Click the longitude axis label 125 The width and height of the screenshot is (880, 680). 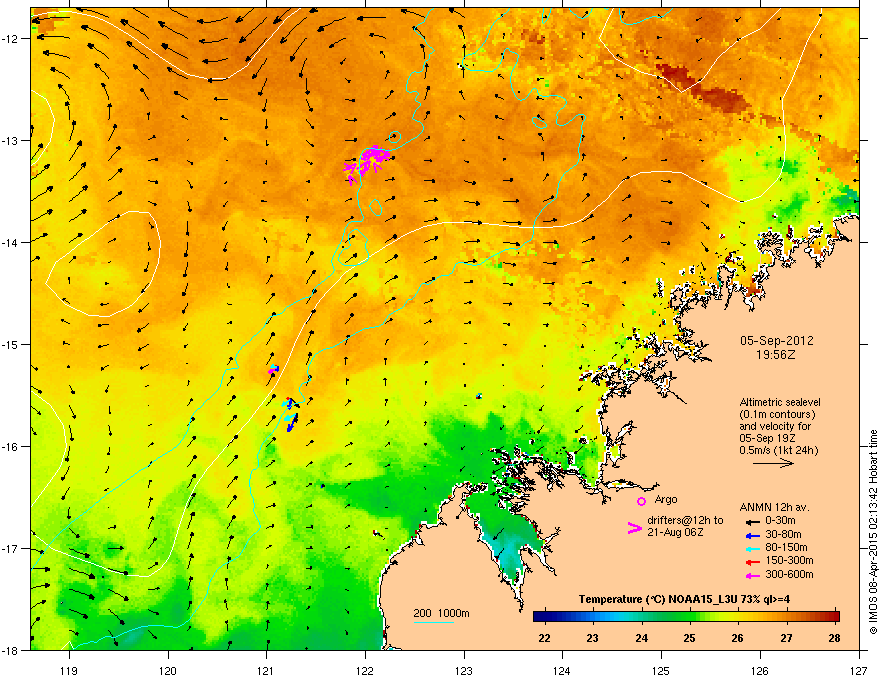click(x=661, y=670)
